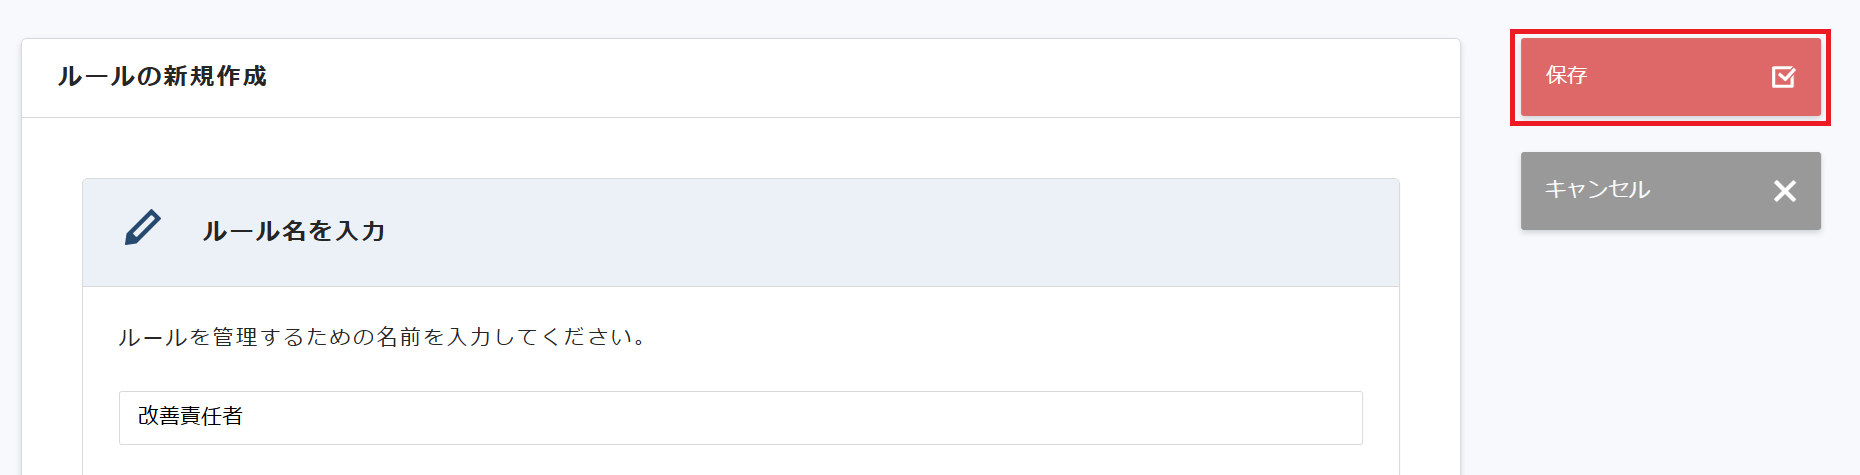
Task: Click the 改善責任者 text in the input
Action: pos(190,417)
